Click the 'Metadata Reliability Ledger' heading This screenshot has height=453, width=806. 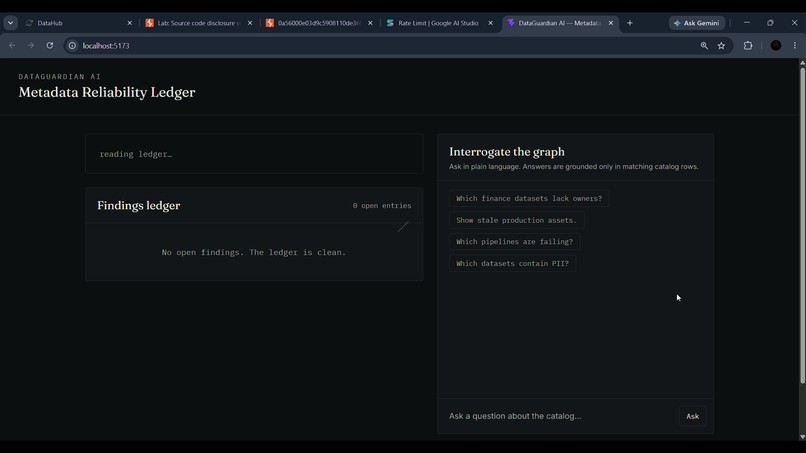(x=107, y=92)
